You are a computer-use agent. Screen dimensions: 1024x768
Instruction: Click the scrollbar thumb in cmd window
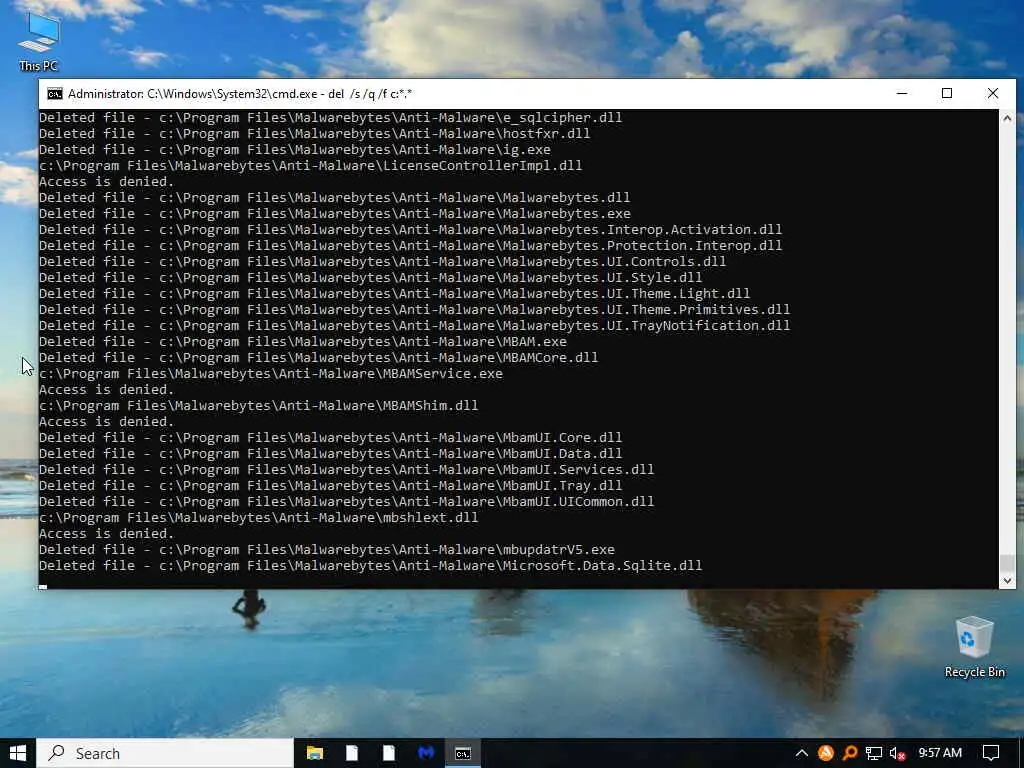1007,562
